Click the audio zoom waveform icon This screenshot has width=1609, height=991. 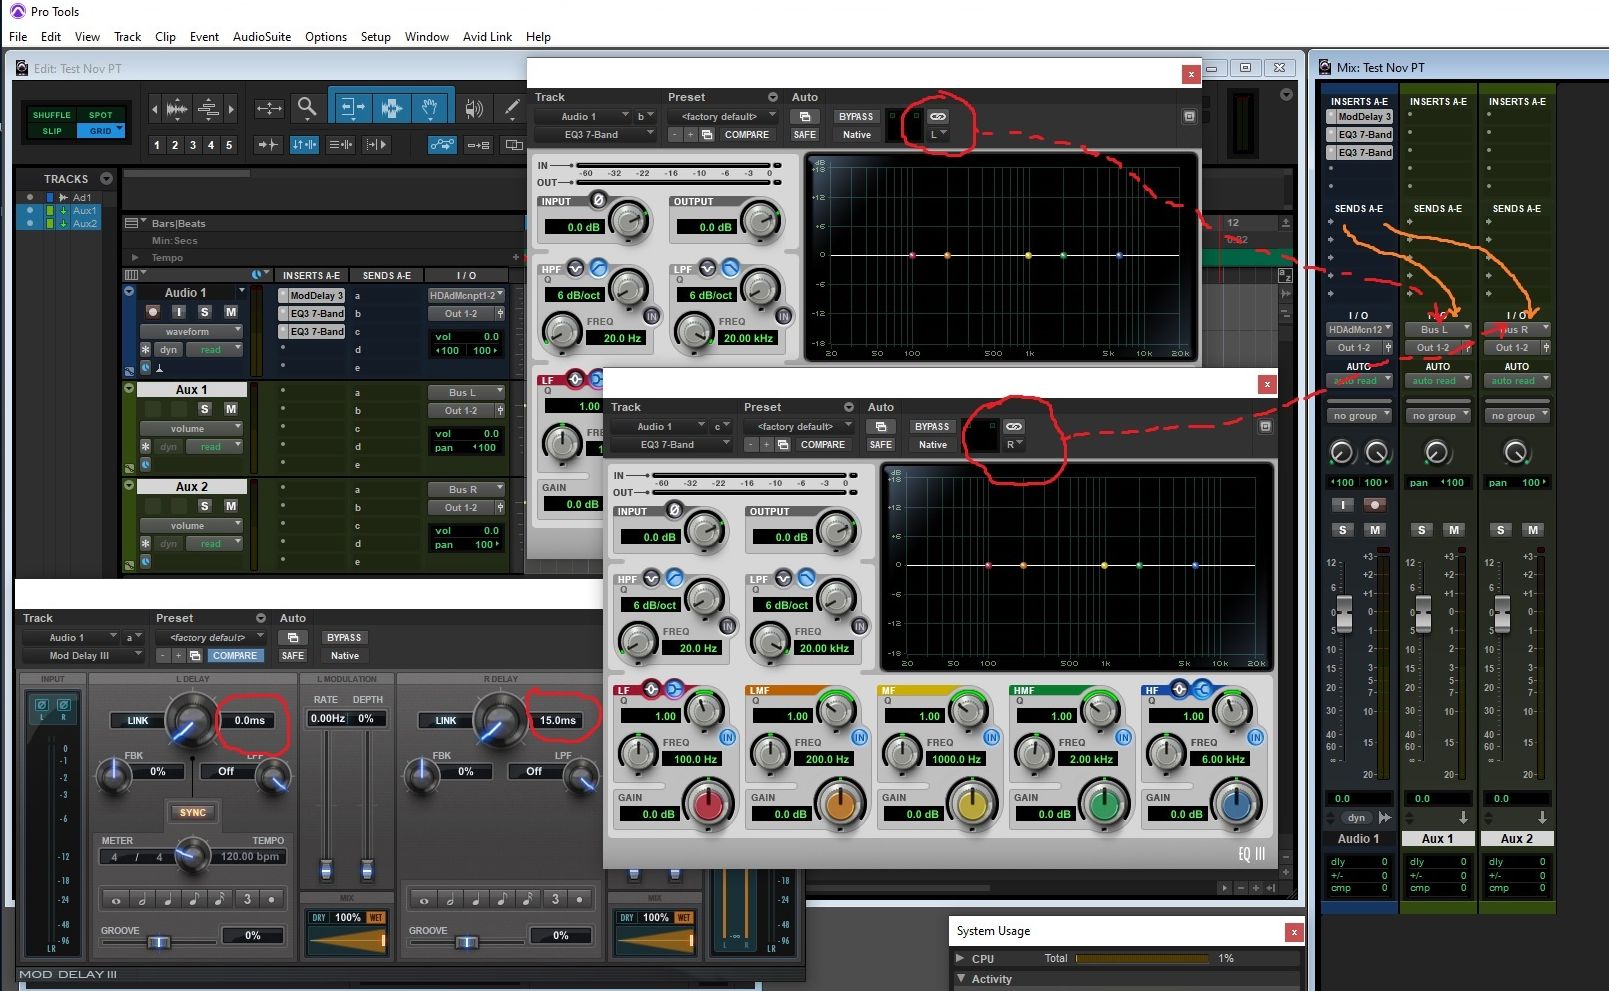click(177, 108)
